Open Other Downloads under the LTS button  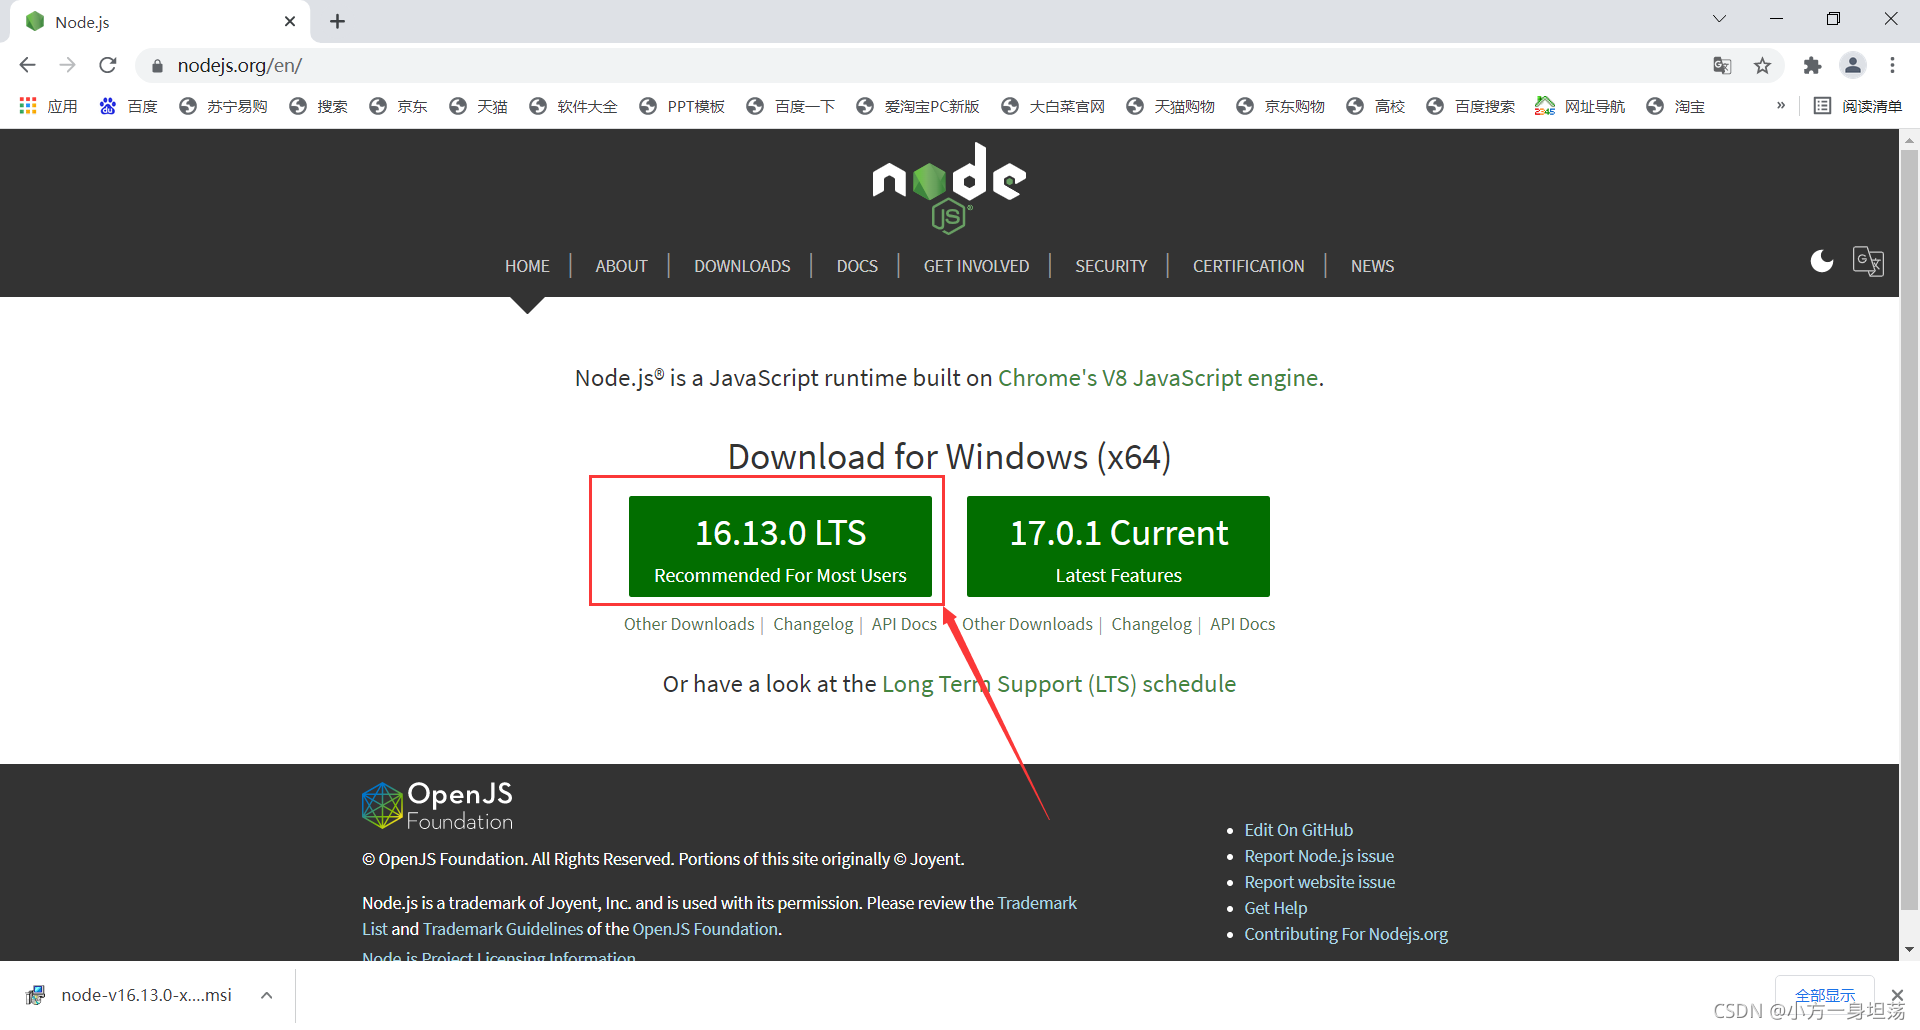tap(689, 624)
